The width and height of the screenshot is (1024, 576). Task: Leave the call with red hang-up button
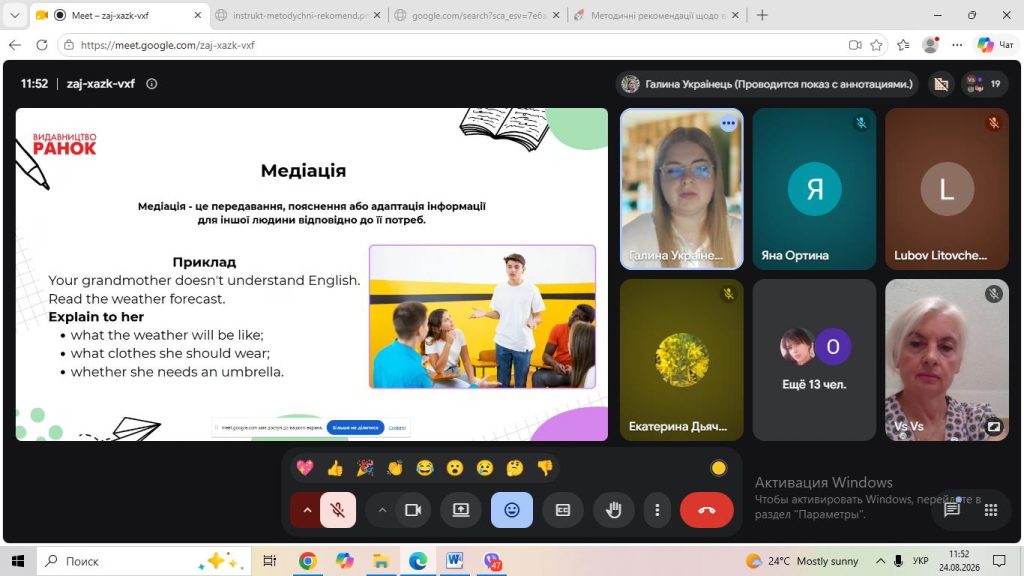pyautogui.click(x=707, y=510)
